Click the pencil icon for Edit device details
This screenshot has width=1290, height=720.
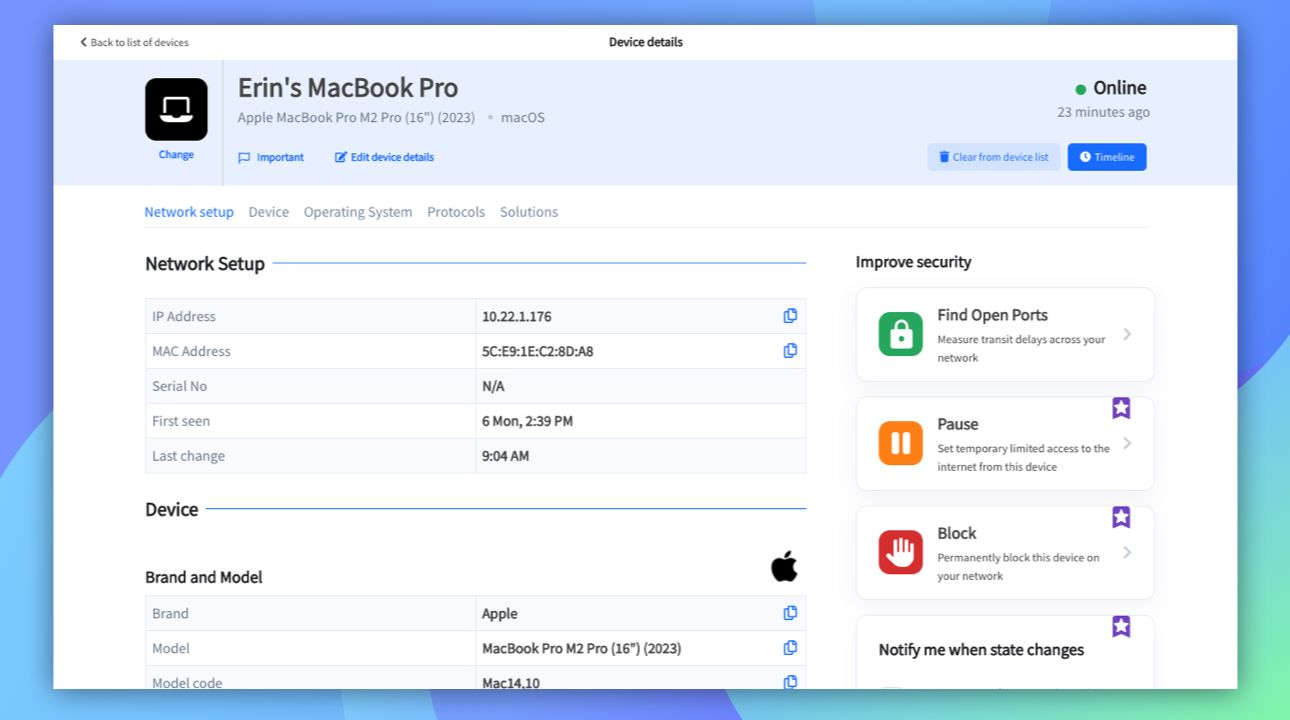pyautogui.click(x=342, y=157)
